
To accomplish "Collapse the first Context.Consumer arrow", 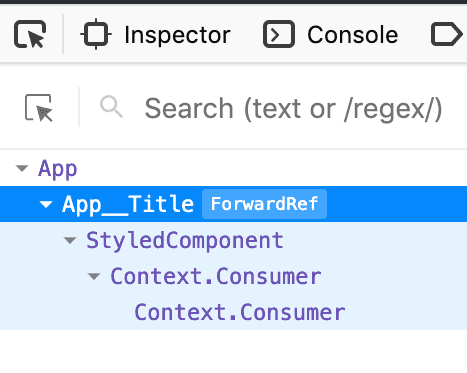I will [94, 276].
